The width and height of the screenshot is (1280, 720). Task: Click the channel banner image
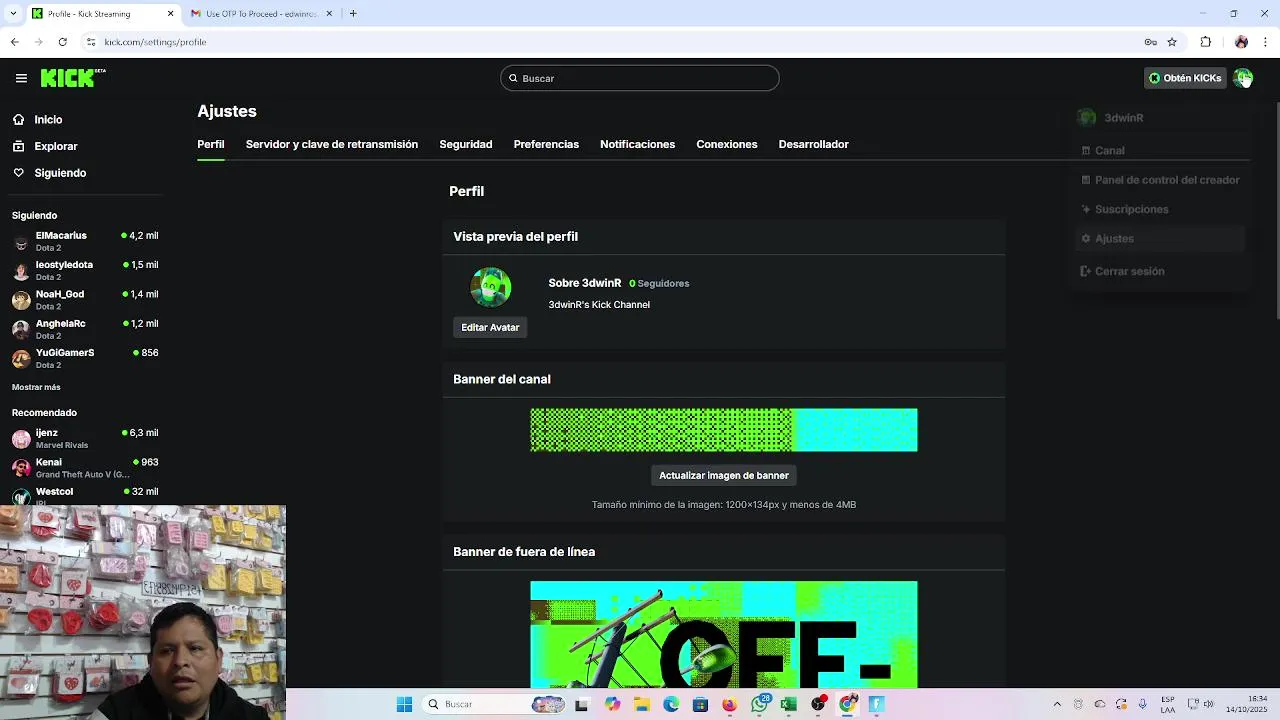[724, 430]
